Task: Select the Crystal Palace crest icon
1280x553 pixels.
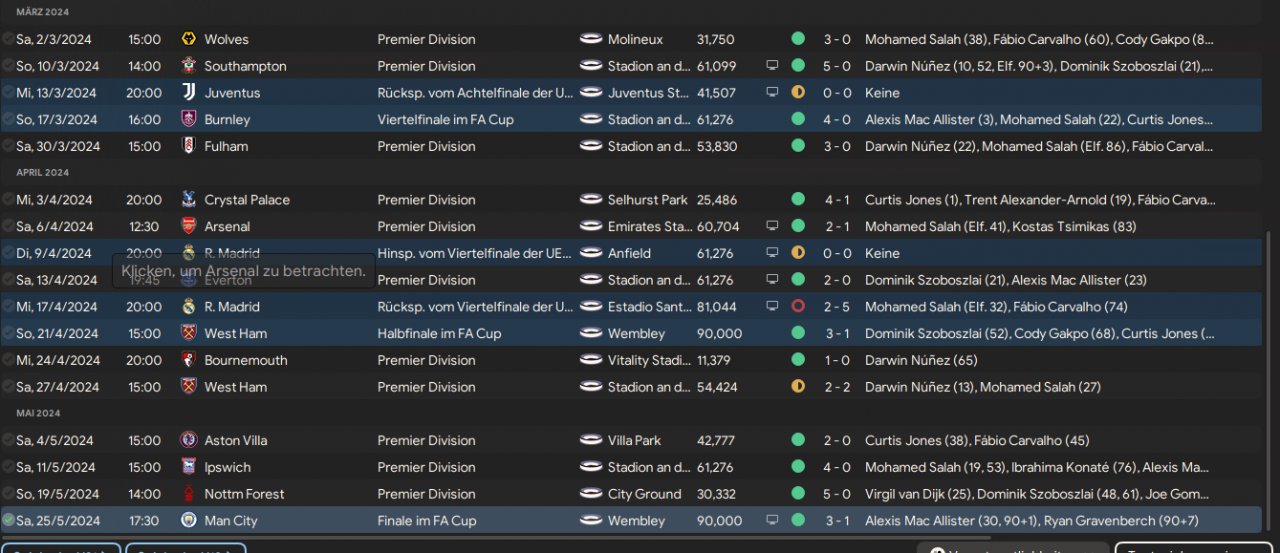Action: click(x=188, y=200)
